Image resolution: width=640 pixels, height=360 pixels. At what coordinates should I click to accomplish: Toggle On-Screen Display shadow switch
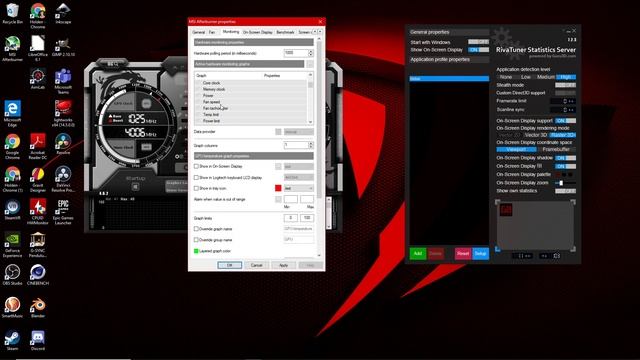[x=565, y=158]
